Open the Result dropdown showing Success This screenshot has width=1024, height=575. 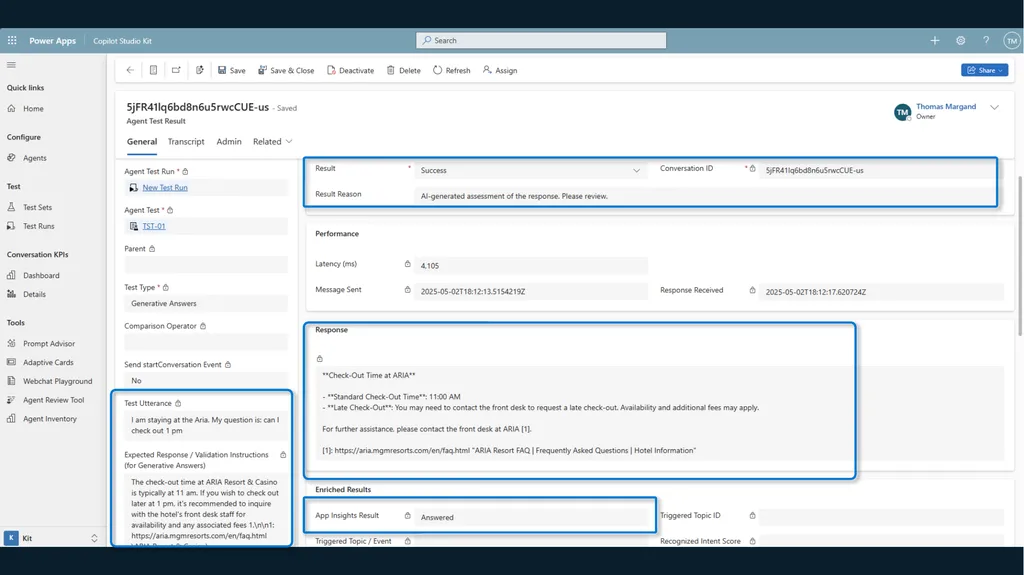(x=530, y=170)
